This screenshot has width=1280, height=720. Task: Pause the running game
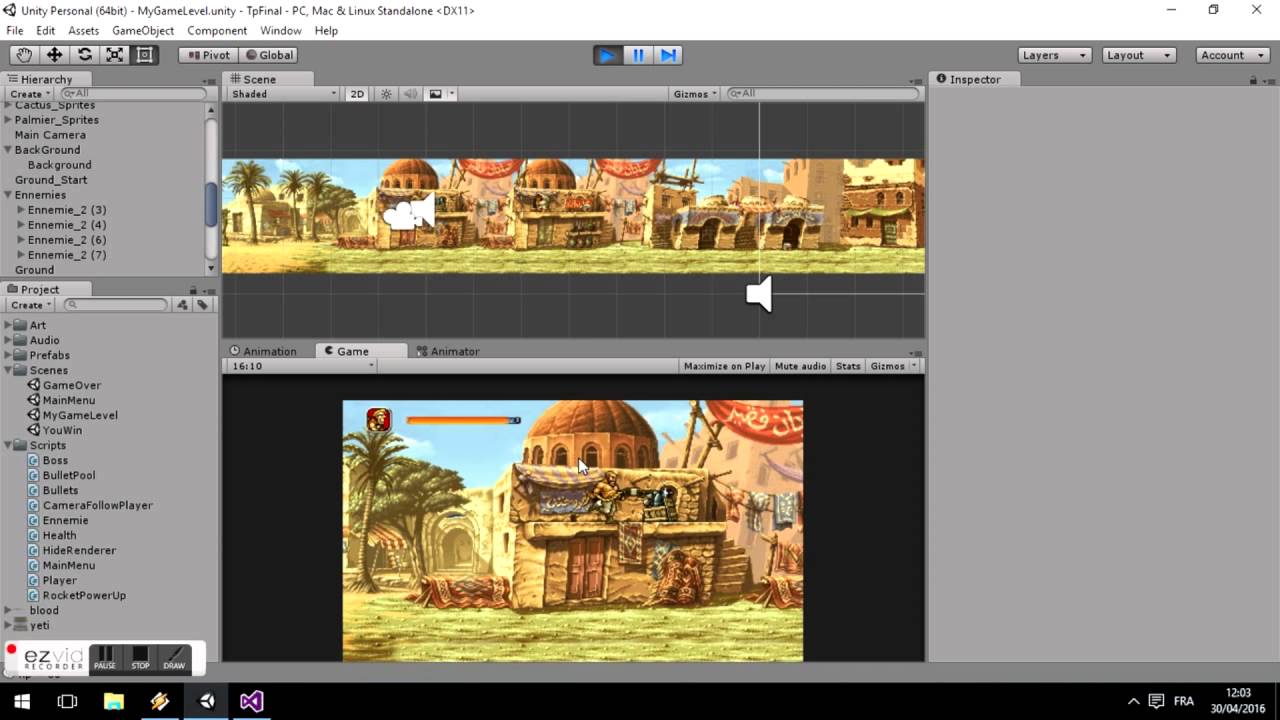coord(638,55)
